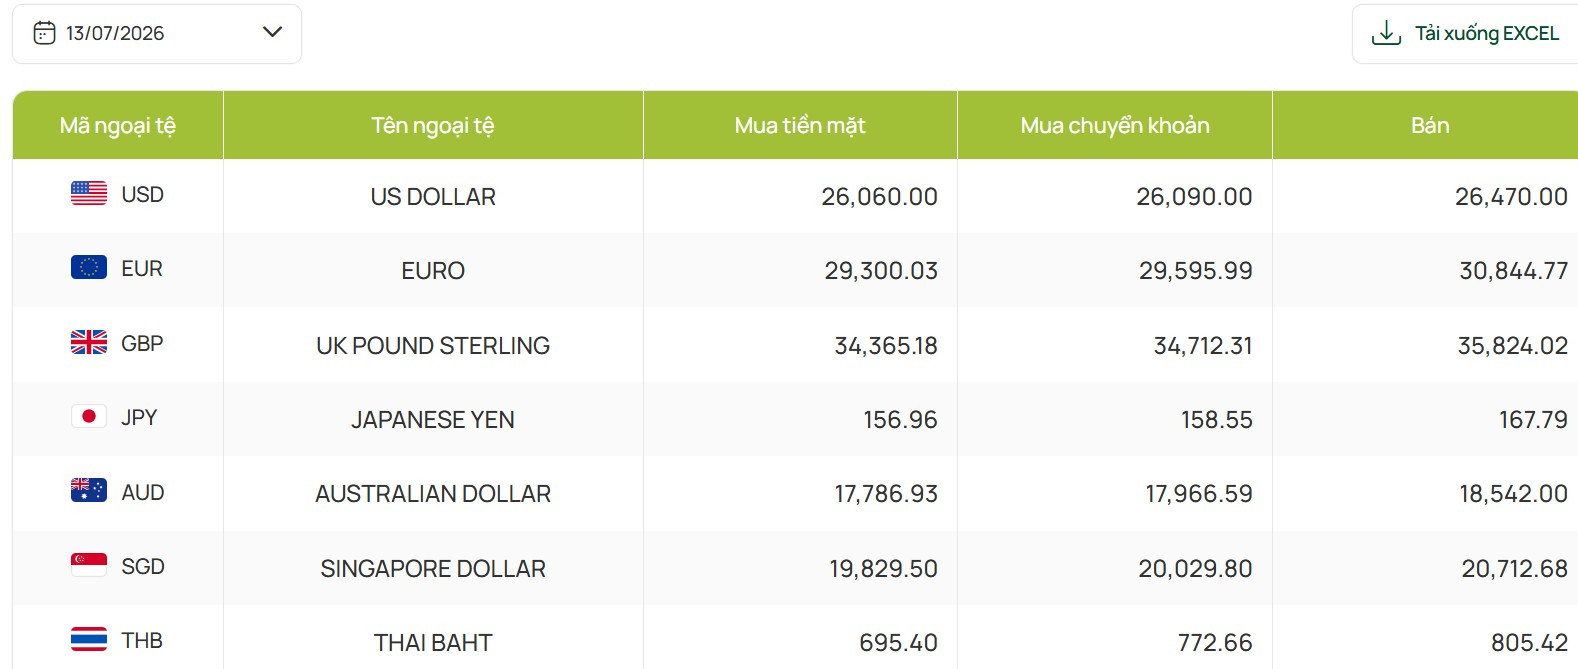Click the Mua chuyển khoản column header
Screen dimensions: 1578x669
pos(1115,125)
